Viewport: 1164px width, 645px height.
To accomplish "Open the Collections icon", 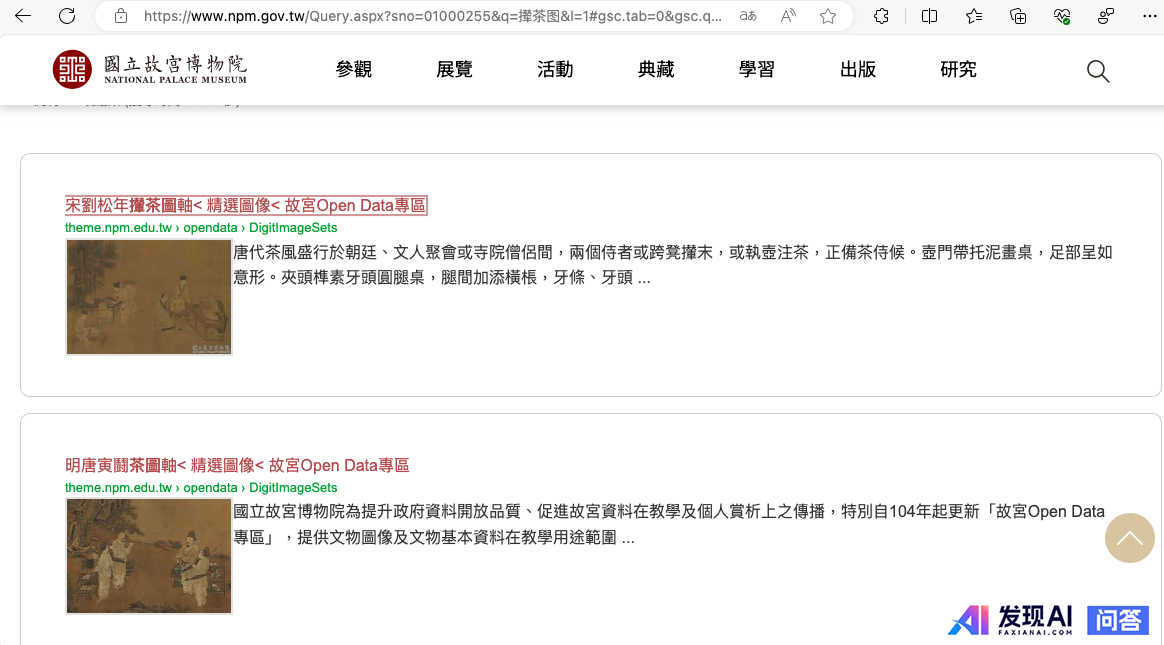I will pyautogui.click(x=1018, y=16).
